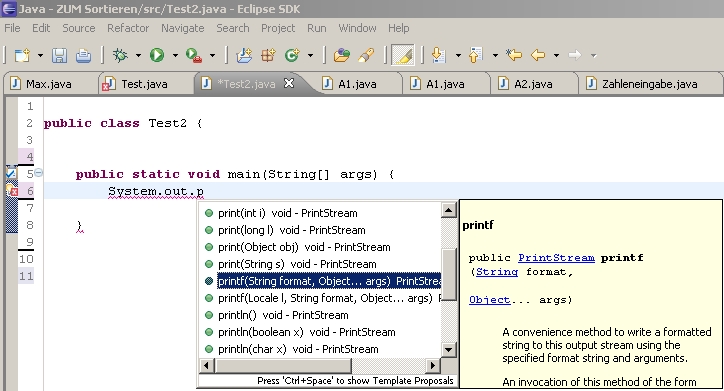This screenshot has width=724, height=391.
Task: Switch to the A2.java tab
Action: click(533, 84)
